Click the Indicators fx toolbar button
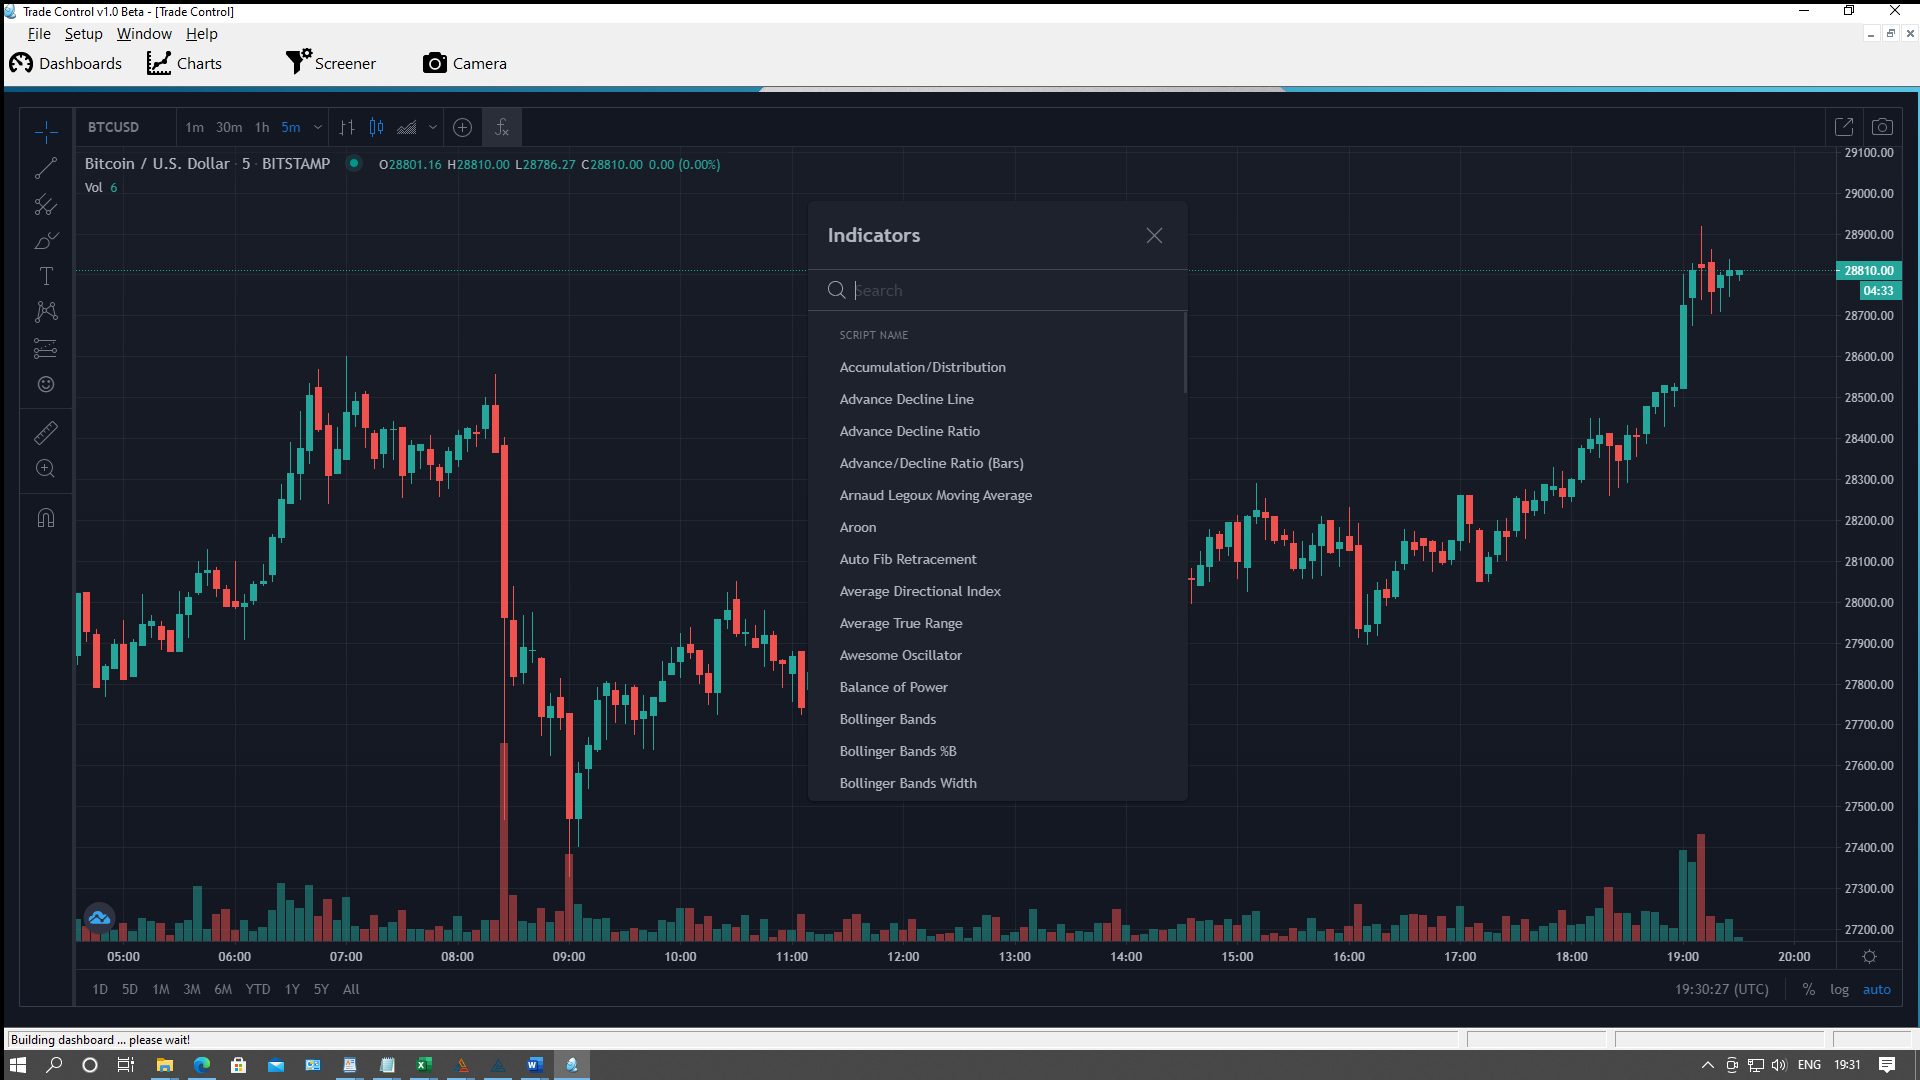This screenshot has width=1920, height=1080. coord(502,127)
